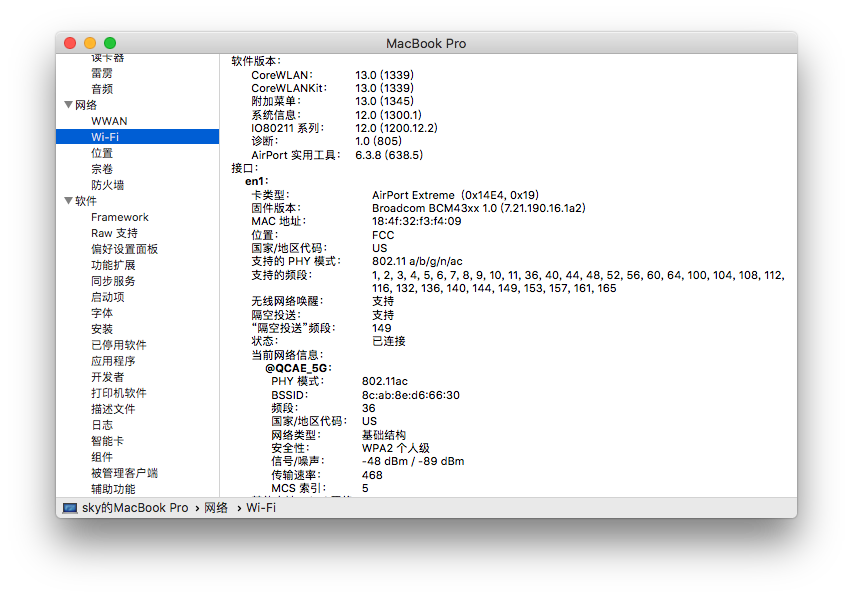The width and height of the screenshot is (853, 598).
Task: Click the 已连接 status value
Action: point(388,341)
